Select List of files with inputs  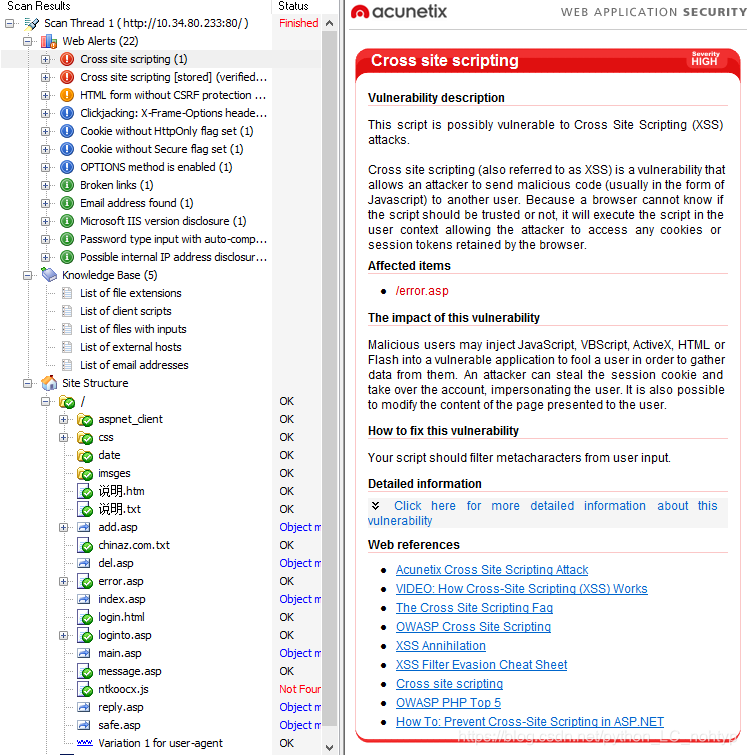tap(133, 329)
